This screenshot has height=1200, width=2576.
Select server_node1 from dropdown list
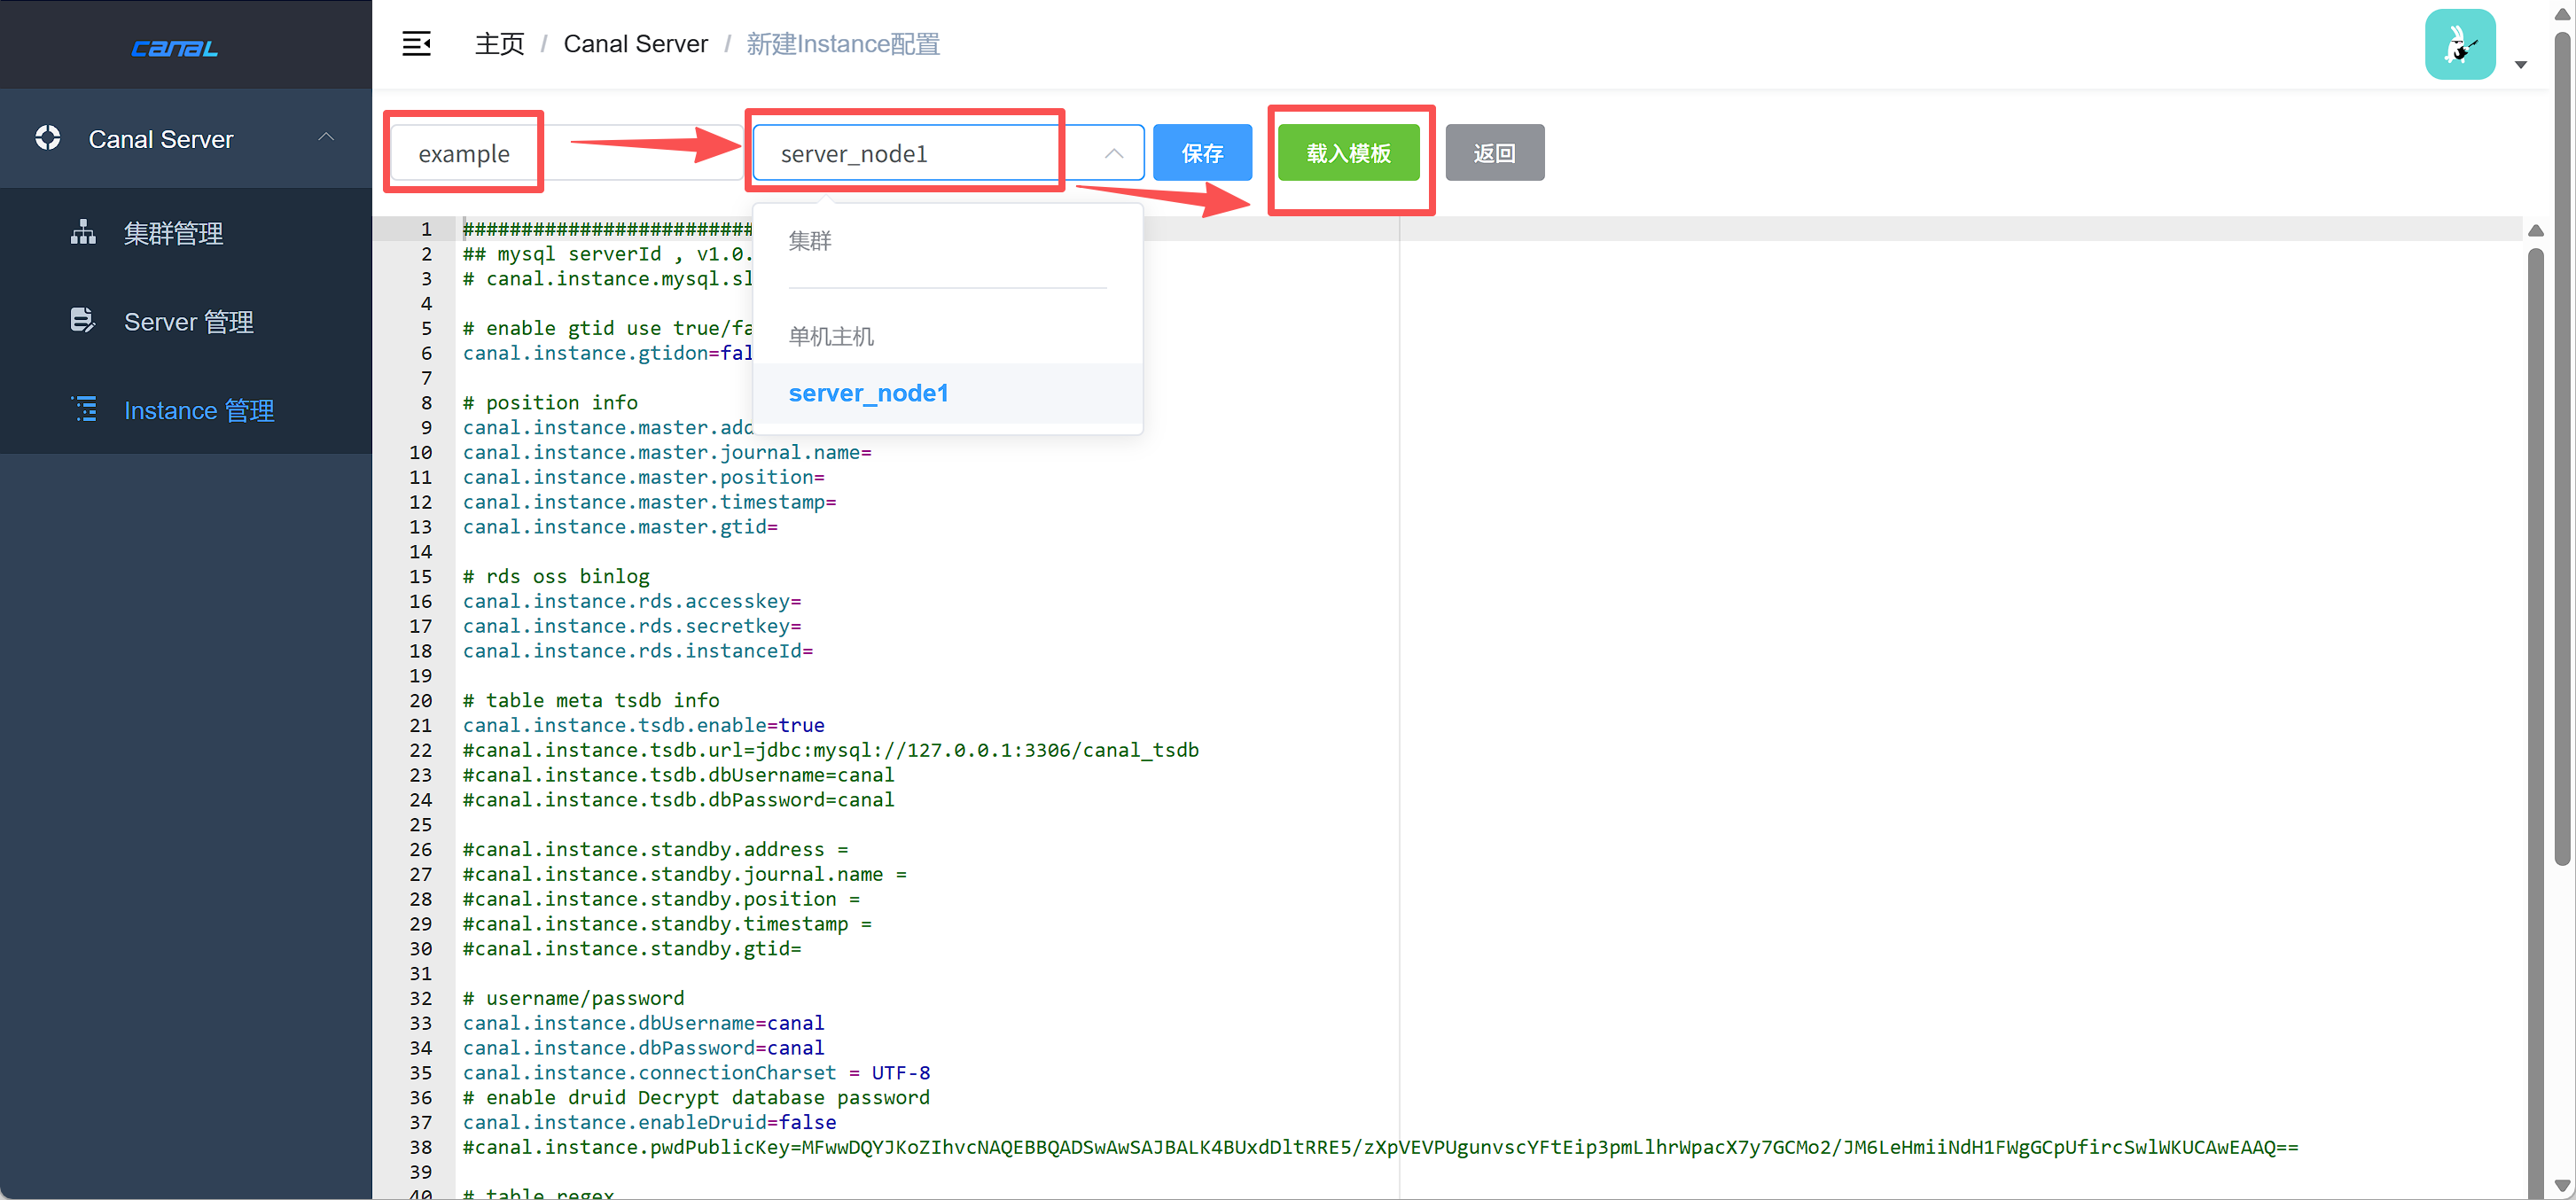(x=867, y=393)
